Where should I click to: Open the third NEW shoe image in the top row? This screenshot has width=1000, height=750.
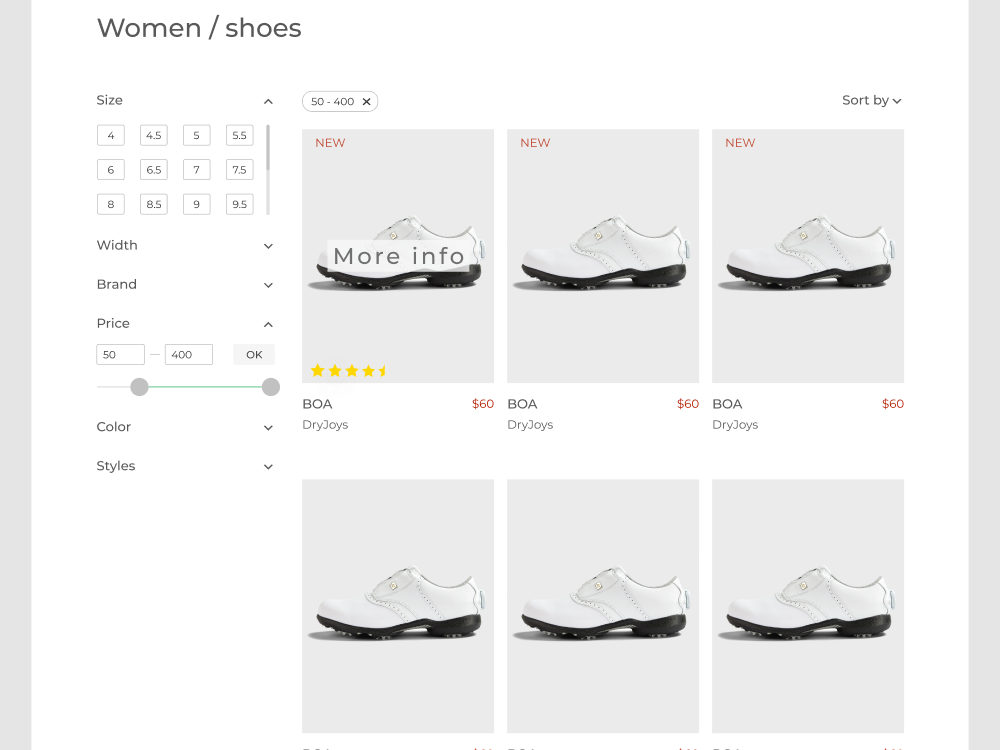(x=808, y=256)
